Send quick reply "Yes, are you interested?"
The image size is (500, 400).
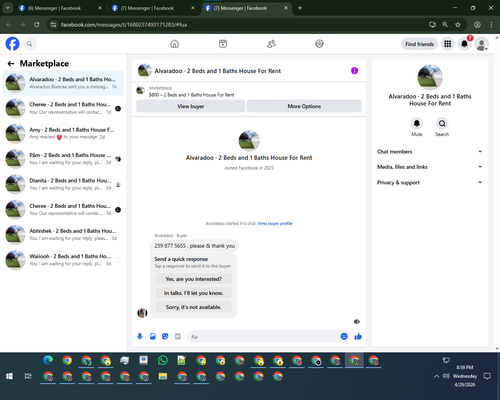coord(194,279)
